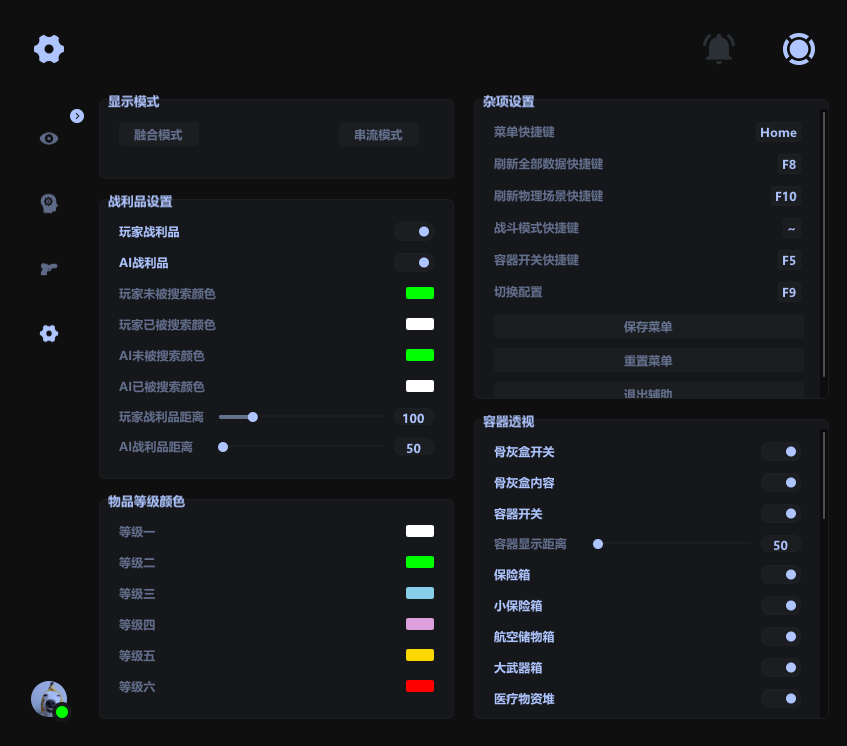This screenshot has height=746, width=847.
Task: Click the notification bell icon
Action: pyautogui.click(x=718, y=48)
